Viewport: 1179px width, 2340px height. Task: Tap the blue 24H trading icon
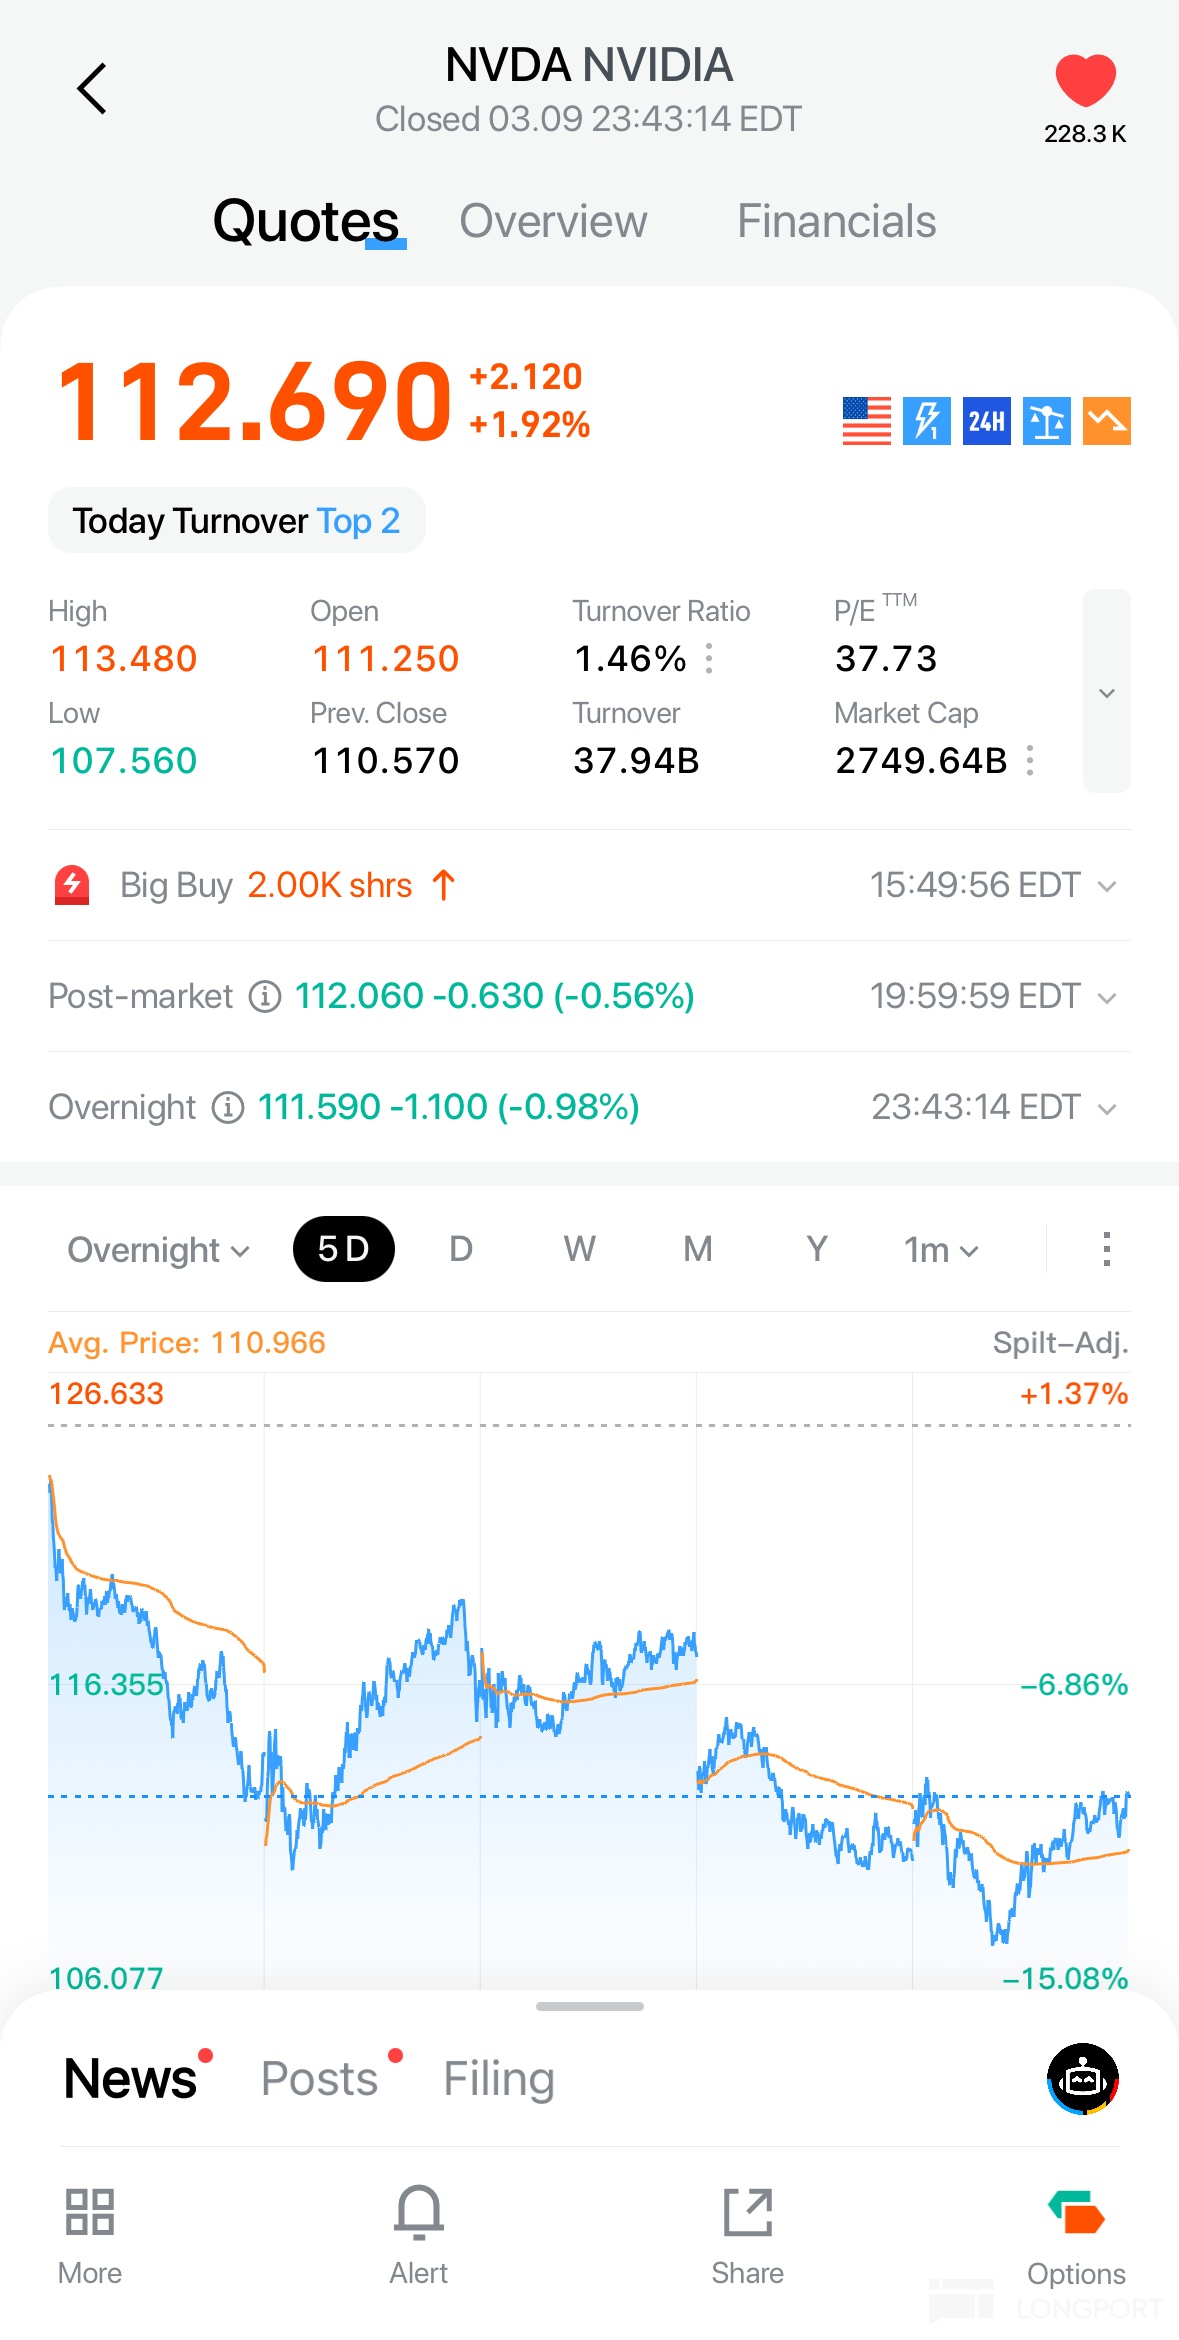986,421
